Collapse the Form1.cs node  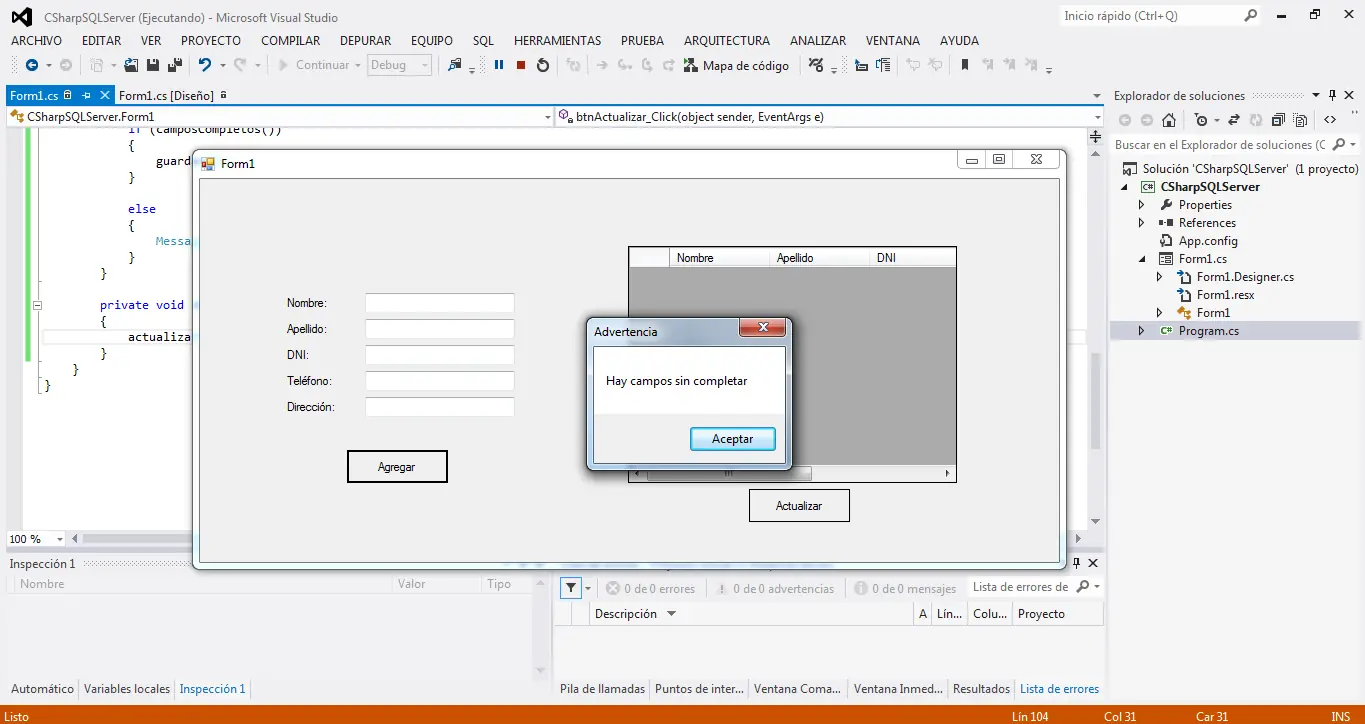pos(1141,259)
